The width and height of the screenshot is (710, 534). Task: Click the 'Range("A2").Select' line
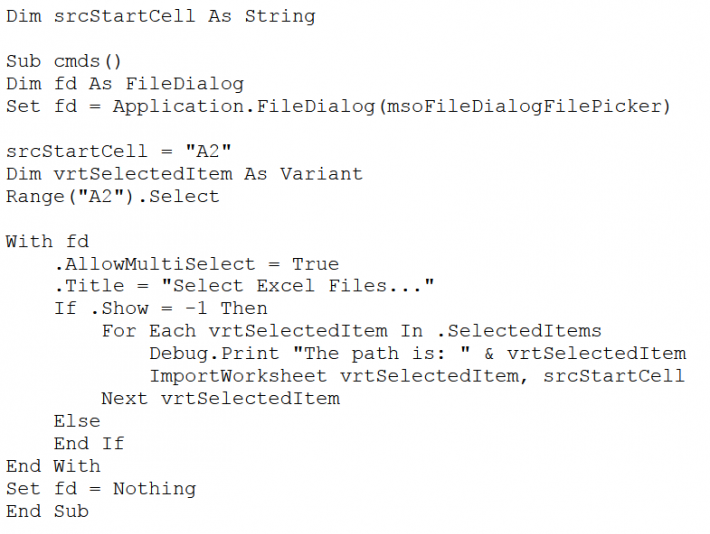(x=112, y=196)
